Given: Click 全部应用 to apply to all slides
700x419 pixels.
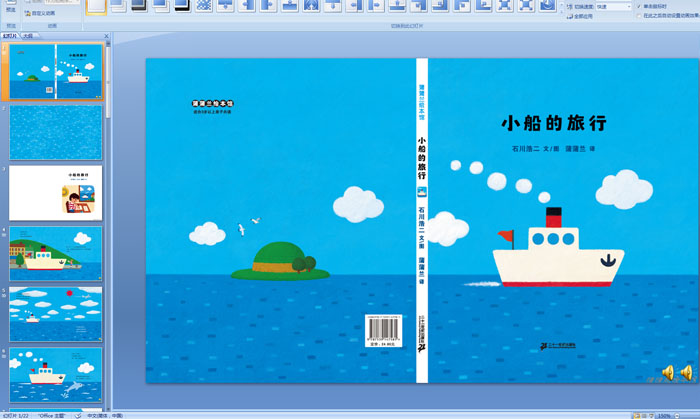Looking at the screenshot, I should [580, 16].
